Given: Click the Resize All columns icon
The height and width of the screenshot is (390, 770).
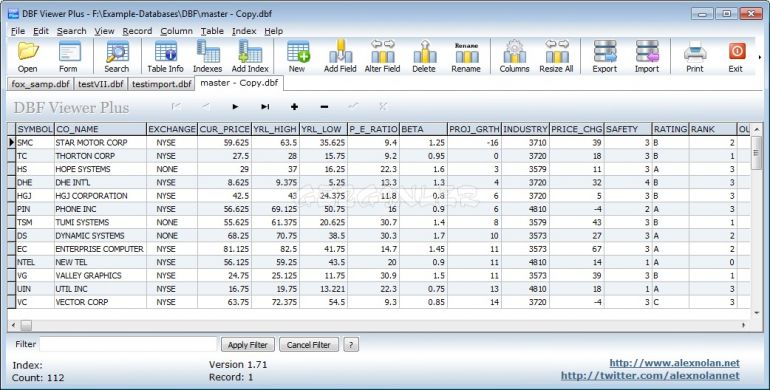Looking at the screenshot, I should tap(556, 57).
